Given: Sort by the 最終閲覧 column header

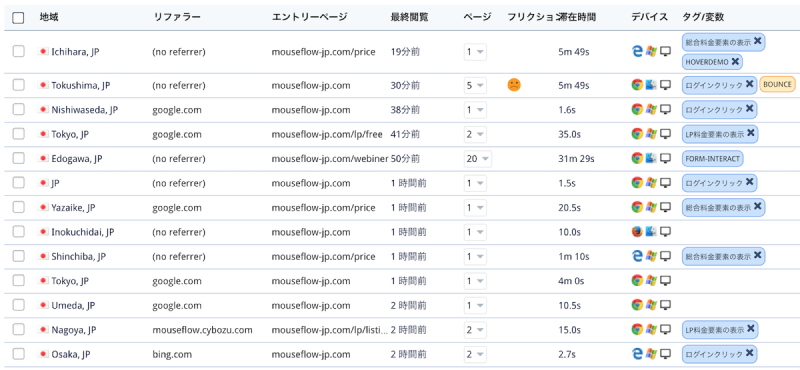Looking at the screenshot, I should point(410,17).
